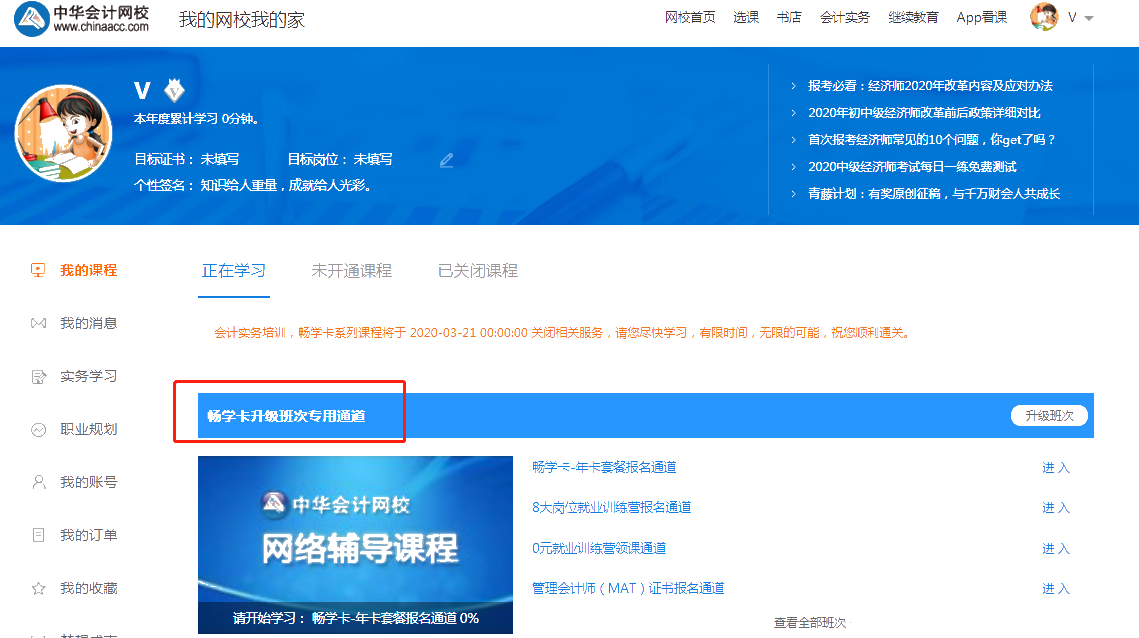Viewport: 1139px width, 638px height.
Task: Click 进入 for 0元就业训练营领课通道
Action: (x=1055, y=549)
